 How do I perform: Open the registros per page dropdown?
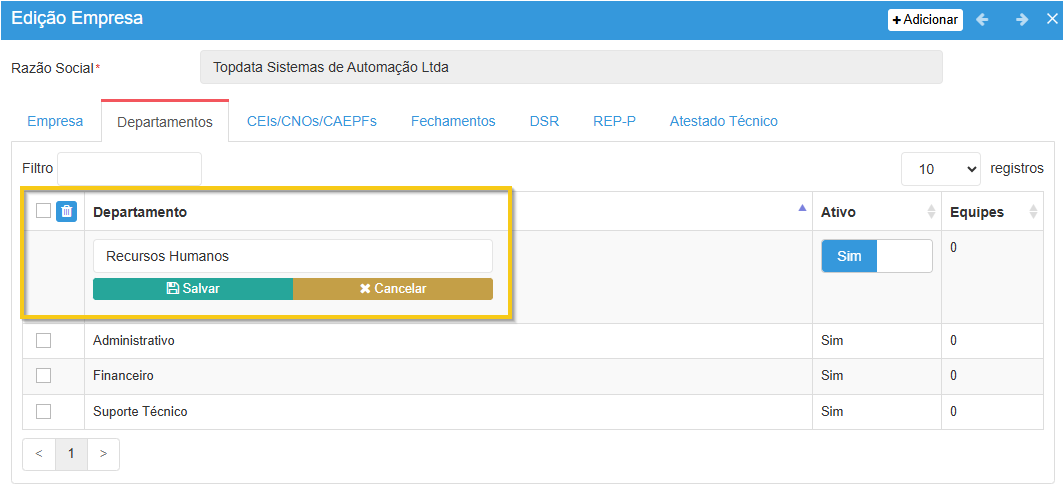point(940,169)
